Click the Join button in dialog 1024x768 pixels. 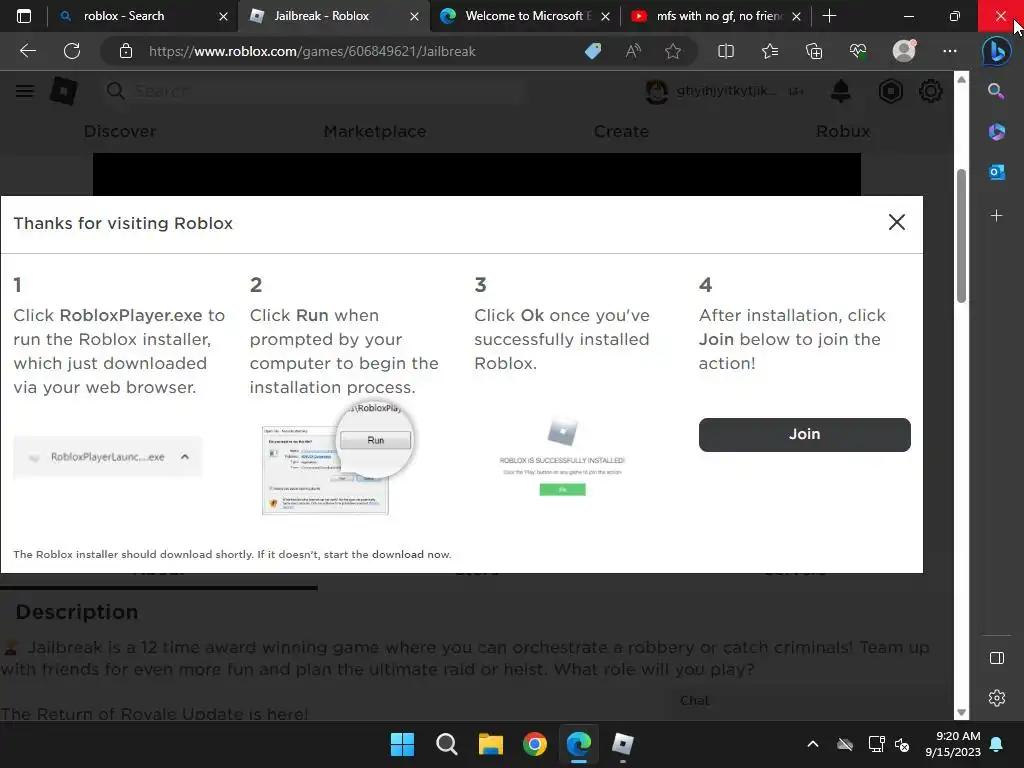tap(804, 434)
